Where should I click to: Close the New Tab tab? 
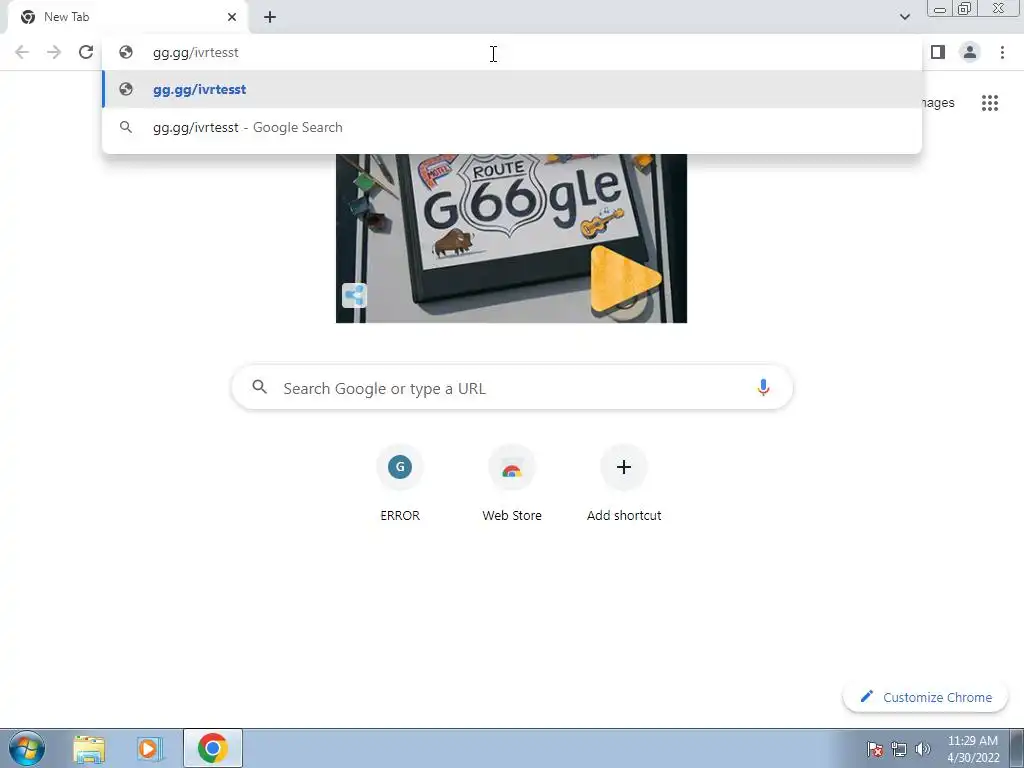pos(232,17)
